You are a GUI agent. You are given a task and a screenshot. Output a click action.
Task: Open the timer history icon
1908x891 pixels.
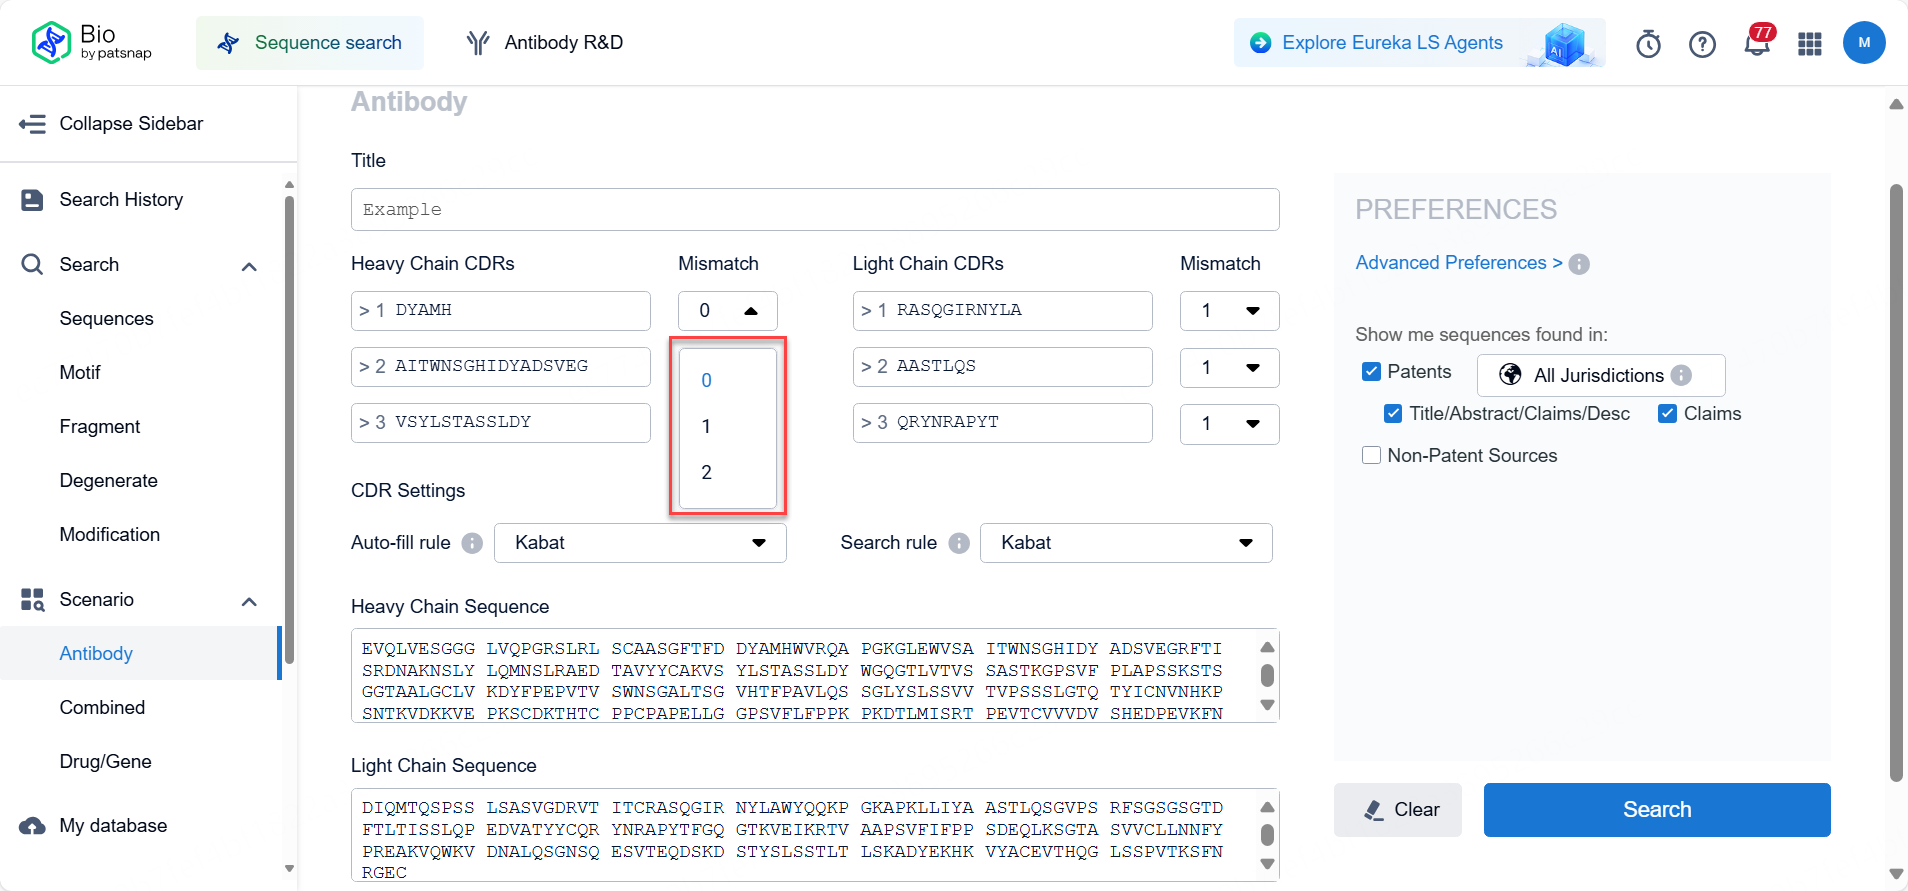1648,44
